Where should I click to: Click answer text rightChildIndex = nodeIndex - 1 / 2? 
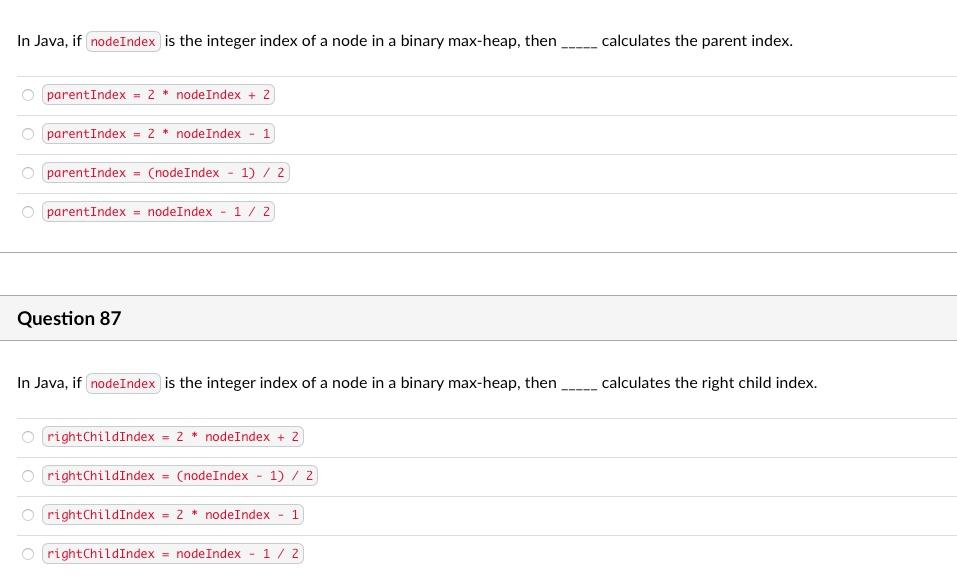173,554
